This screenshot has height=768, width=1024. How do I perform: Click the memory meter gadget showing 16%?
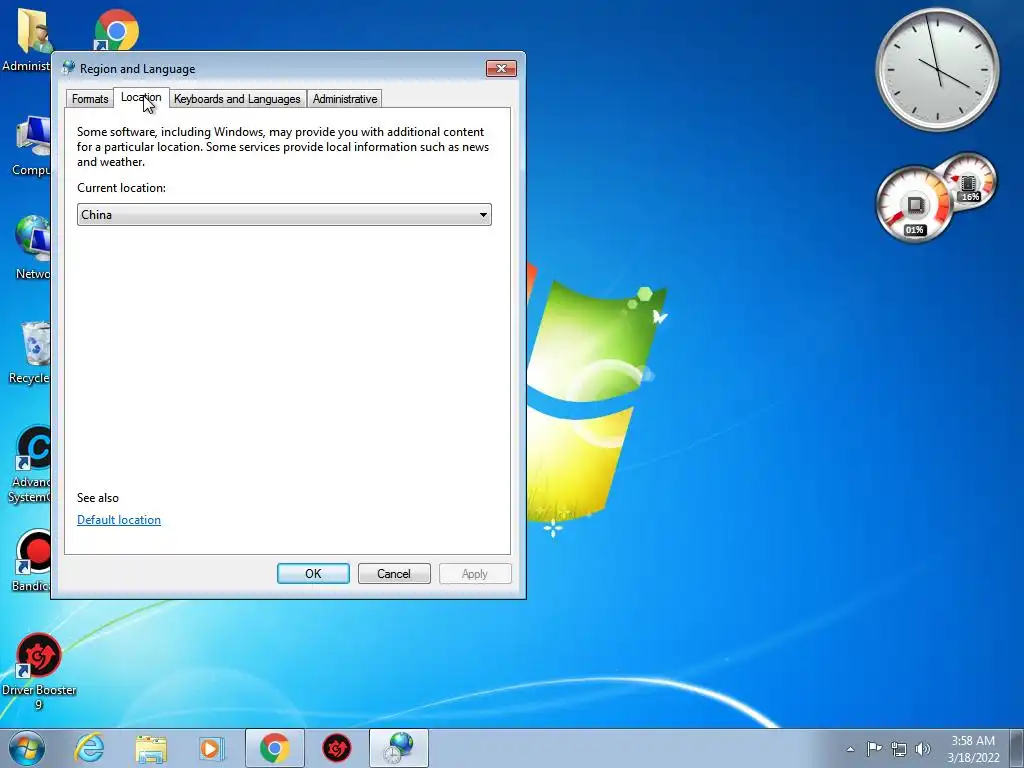pos(969,181)
